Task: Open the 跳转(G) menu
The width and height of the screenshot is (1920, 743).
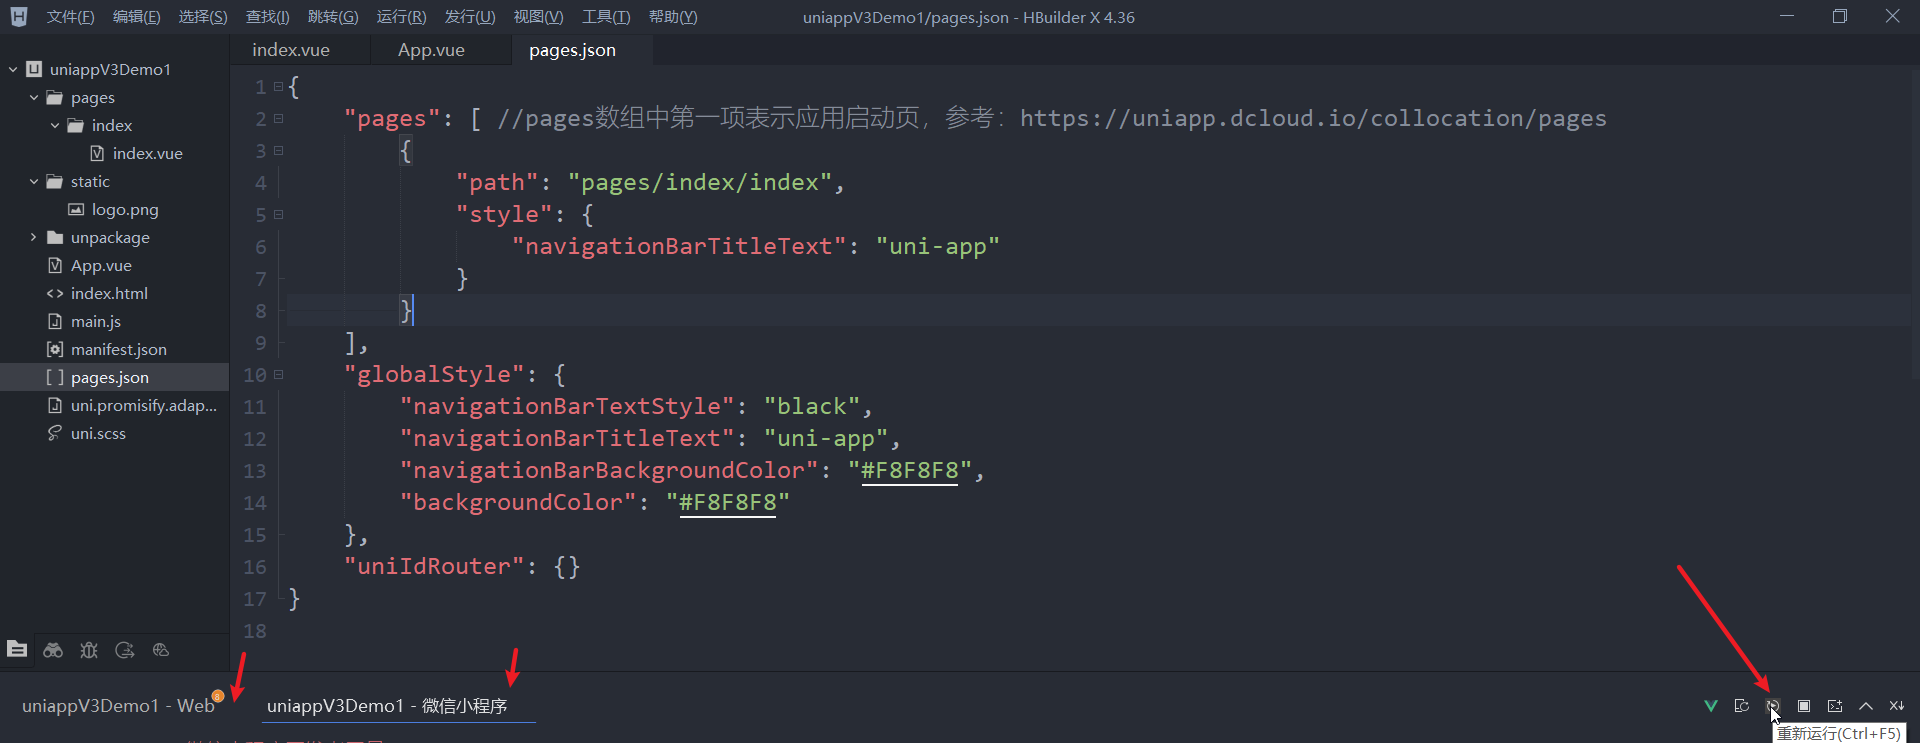Action: [x=333, y=17]
